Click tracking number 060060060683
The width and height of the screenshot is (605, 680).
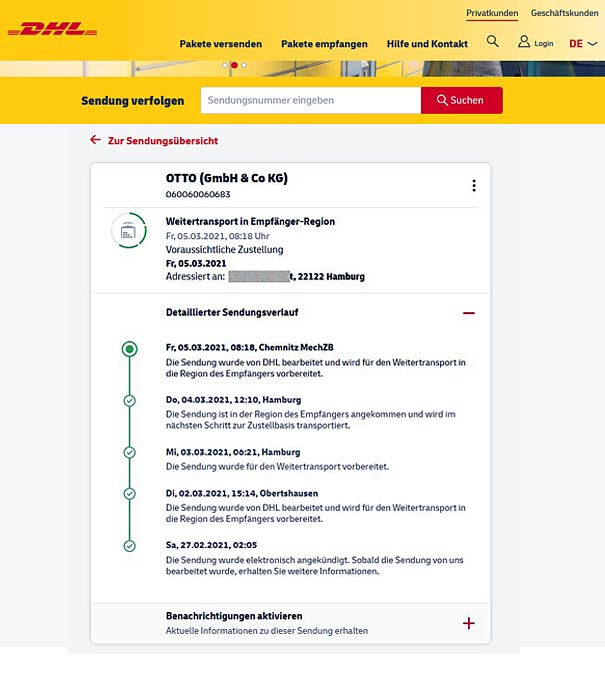198,194
